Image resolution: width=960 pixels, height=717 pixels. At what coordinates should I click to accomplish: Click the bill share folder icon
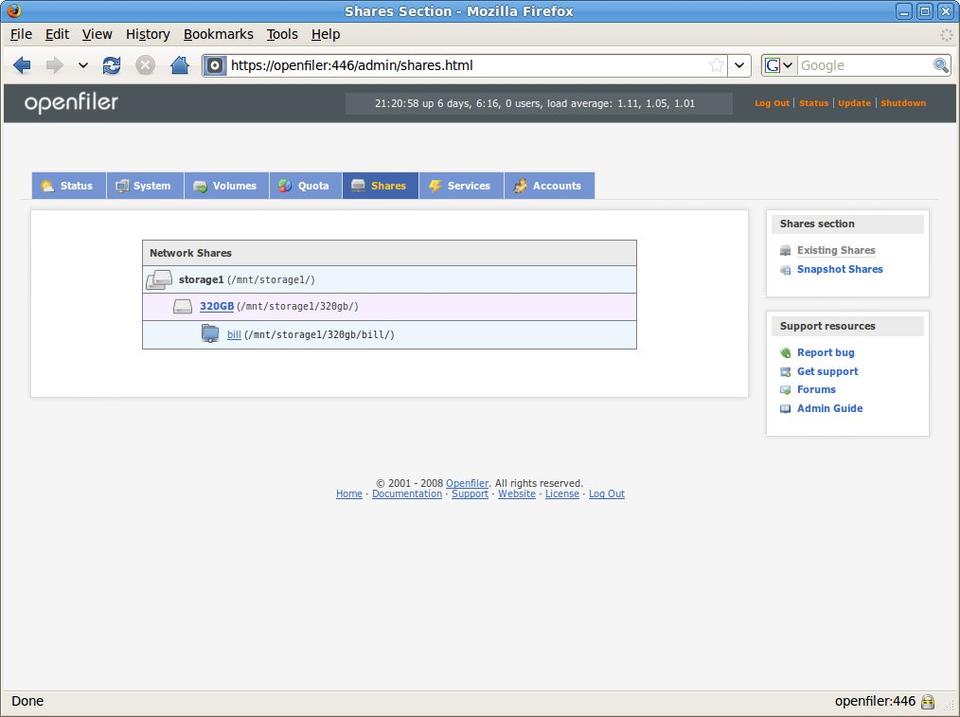coord(210,335)
